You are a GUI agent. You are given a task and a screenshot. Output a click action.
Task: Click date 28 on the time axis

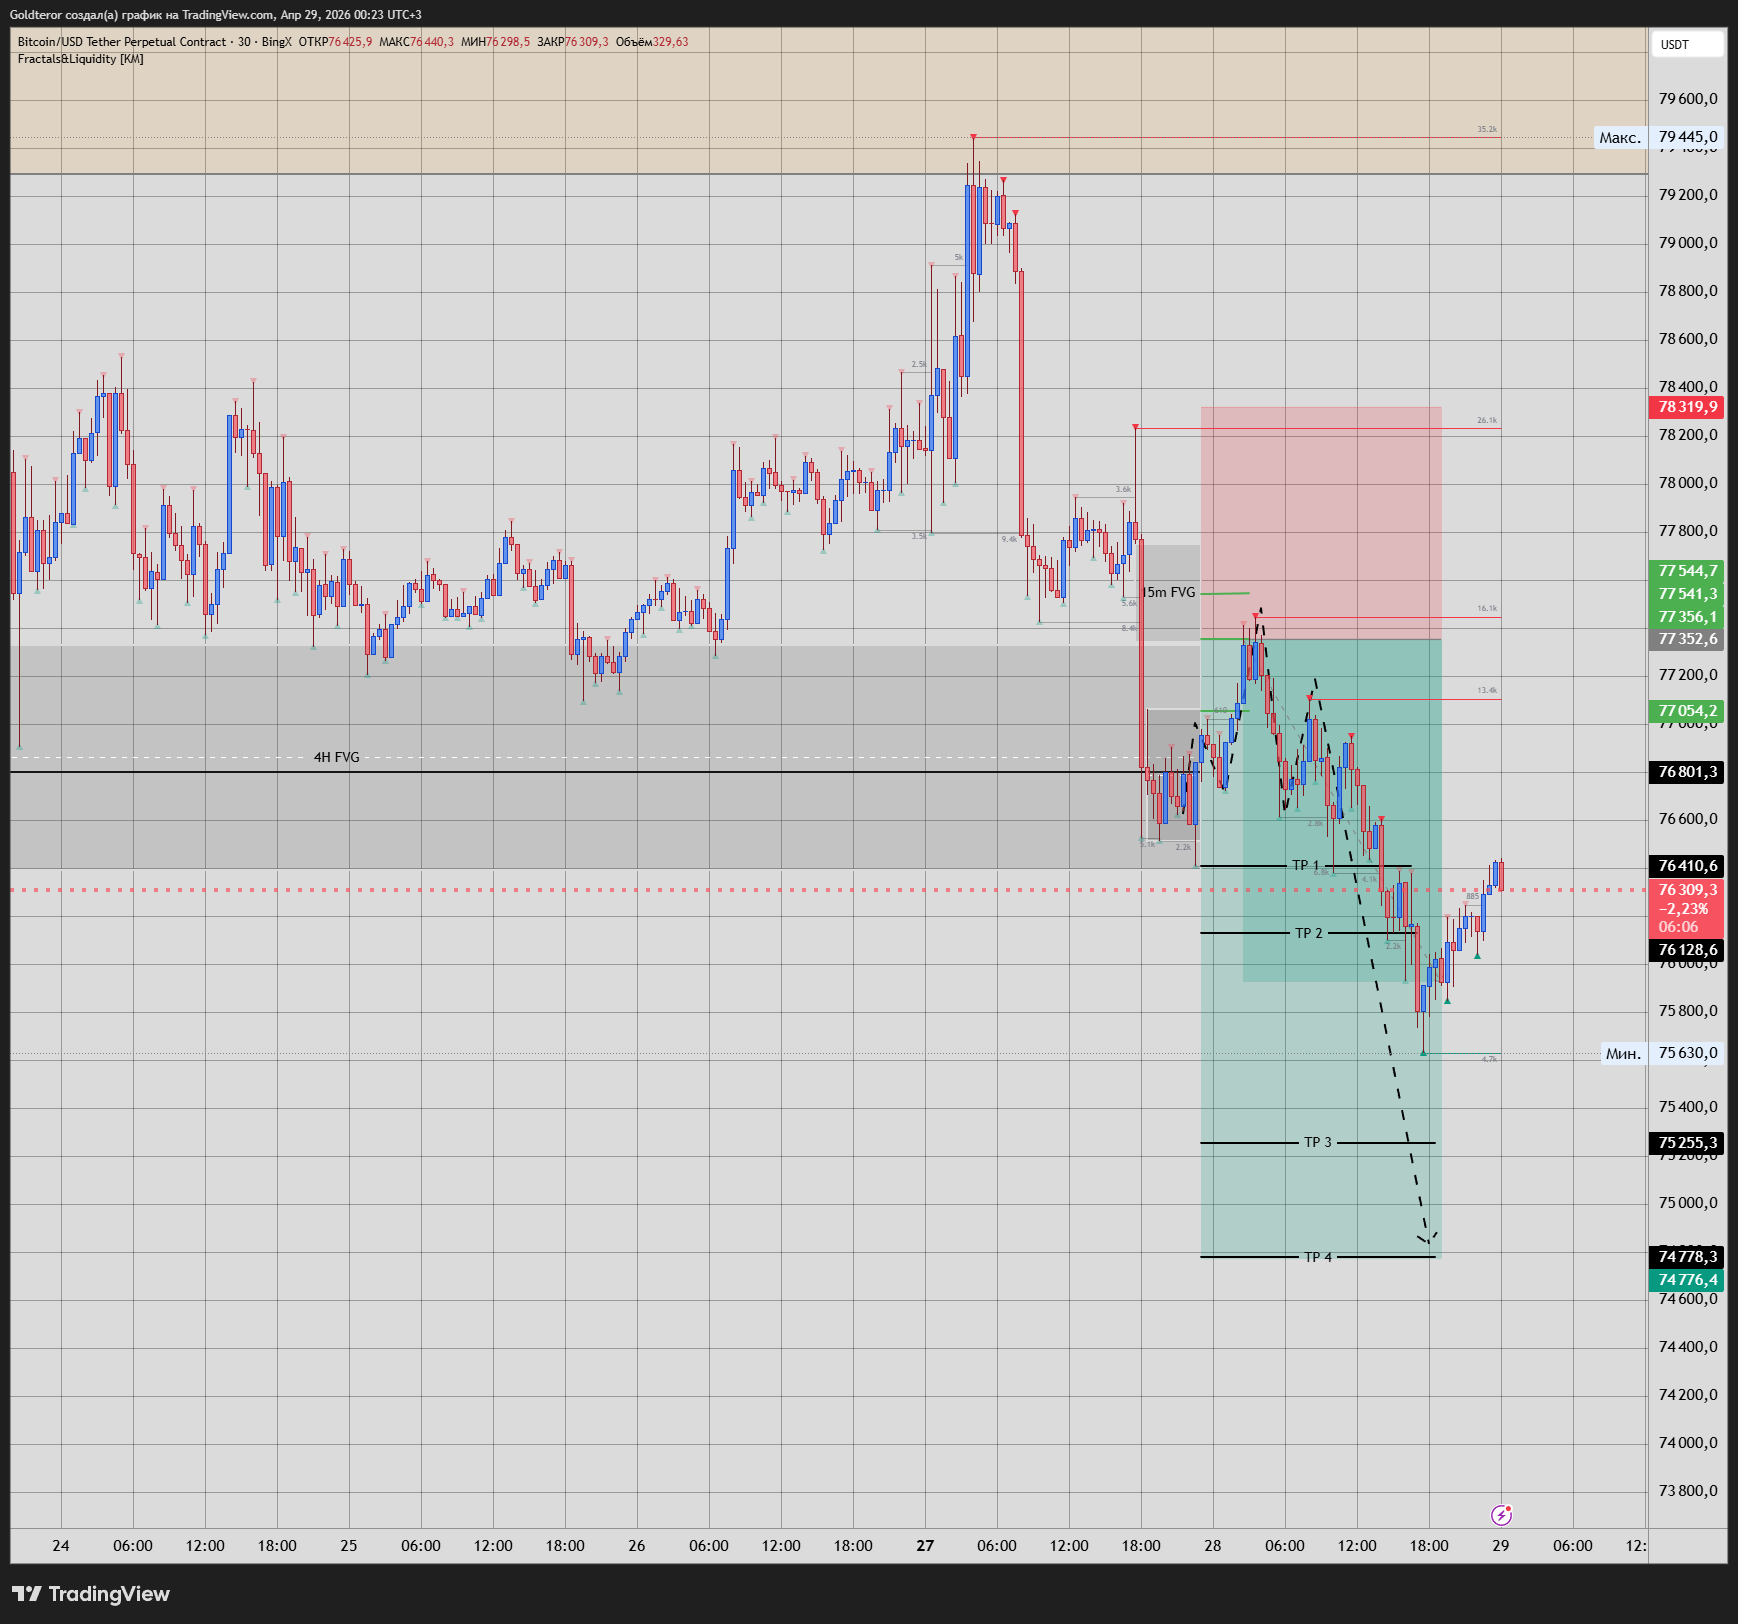coord(1213,1546)
